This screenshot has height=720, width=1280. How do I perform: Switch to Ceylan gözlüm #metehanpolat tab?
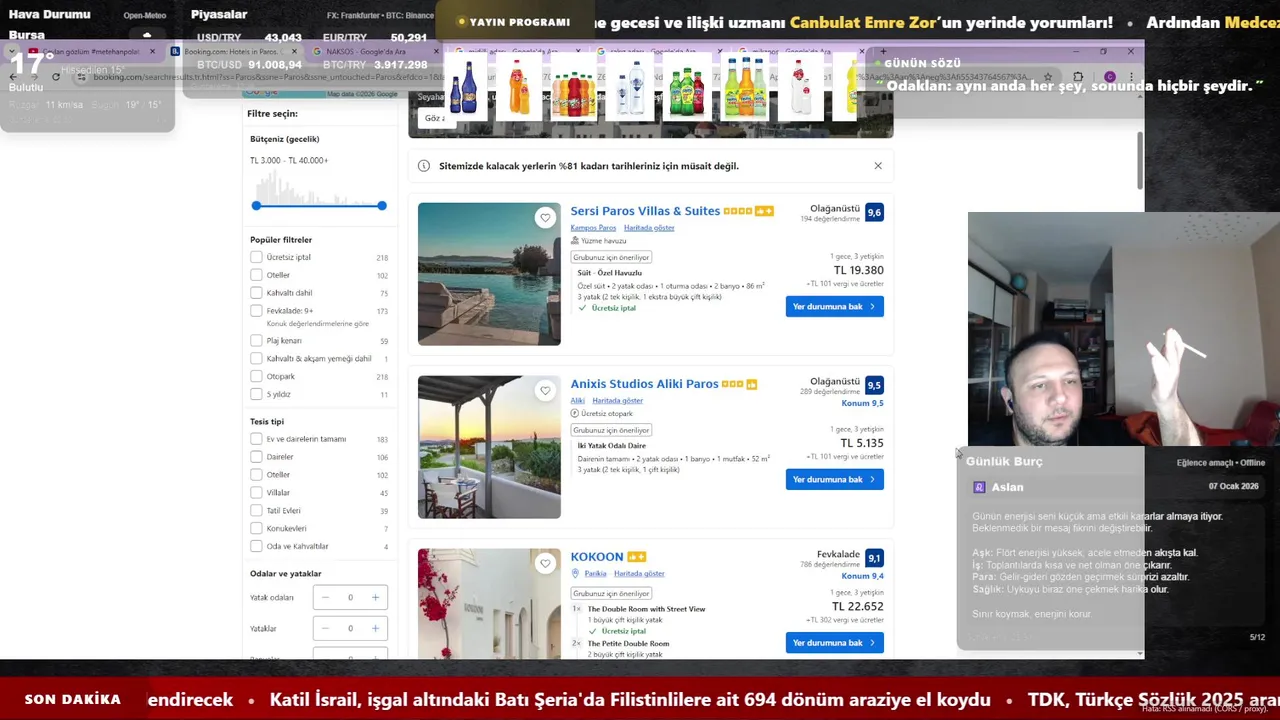[92, 51]
